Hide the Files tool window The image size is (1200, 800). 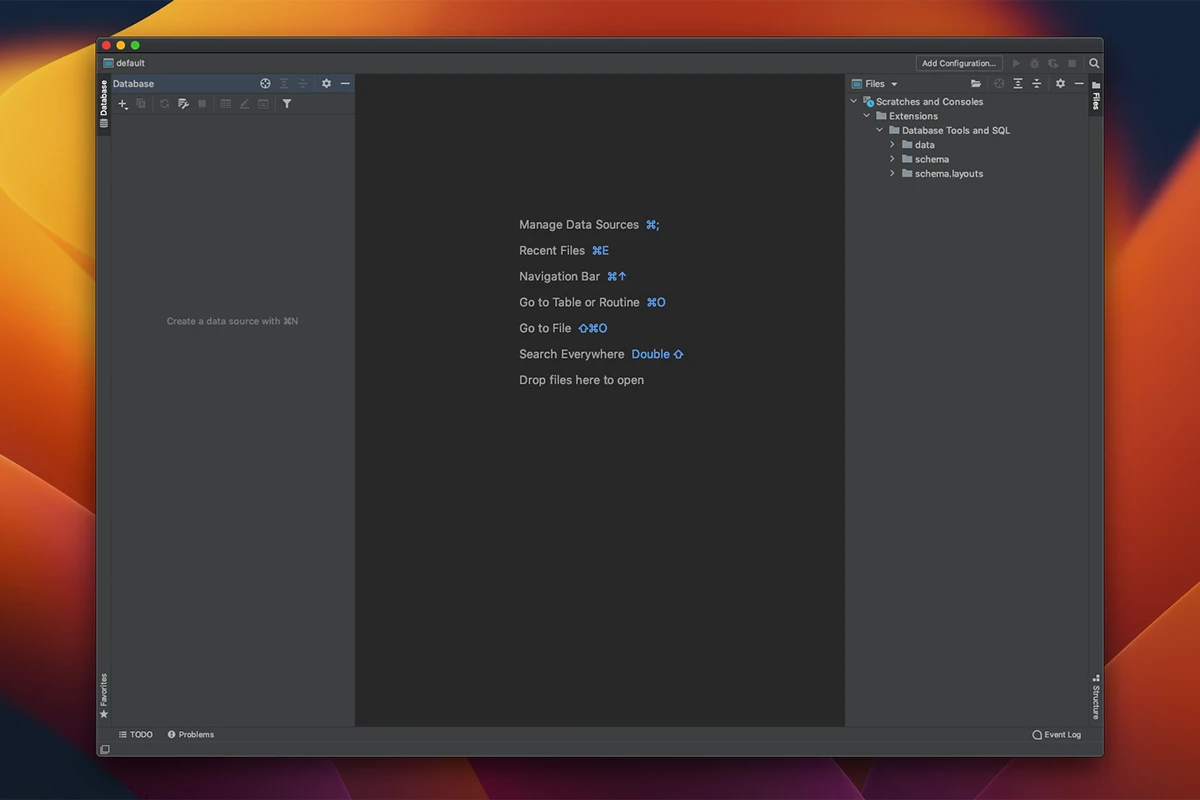1079,84
